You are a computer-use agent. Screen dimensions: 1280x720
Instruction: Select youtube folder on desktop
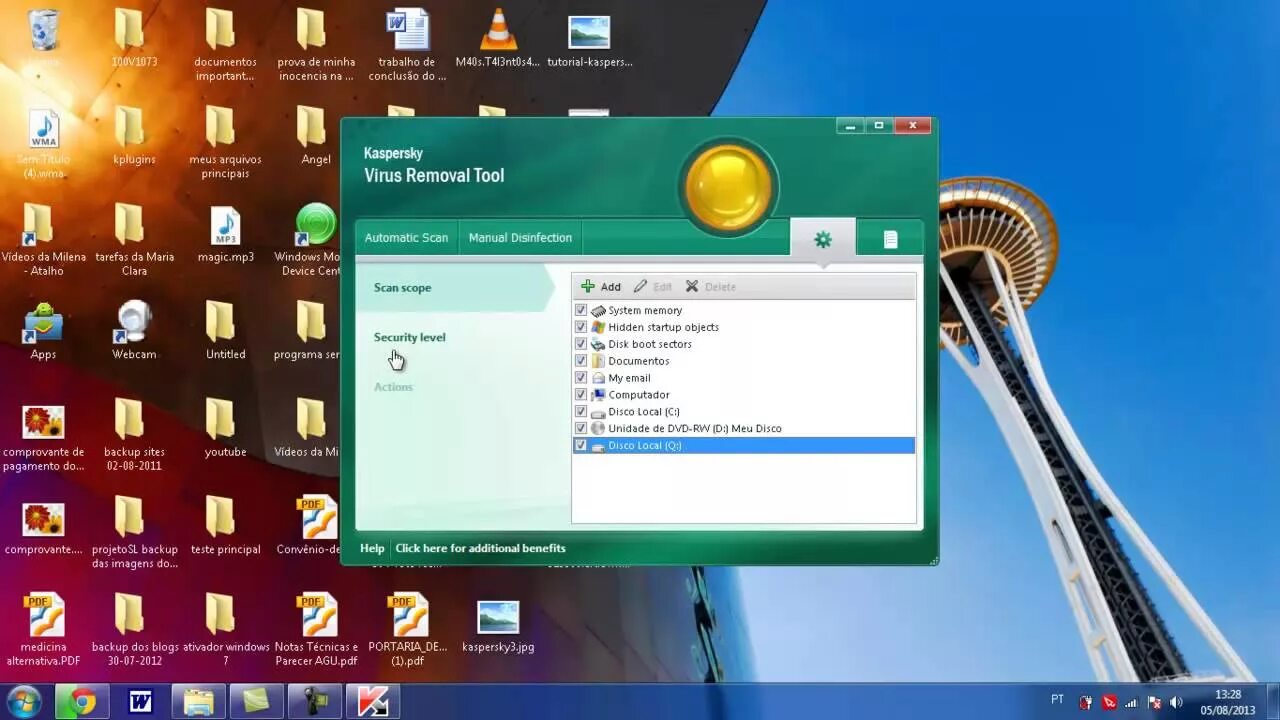[225, 428]
